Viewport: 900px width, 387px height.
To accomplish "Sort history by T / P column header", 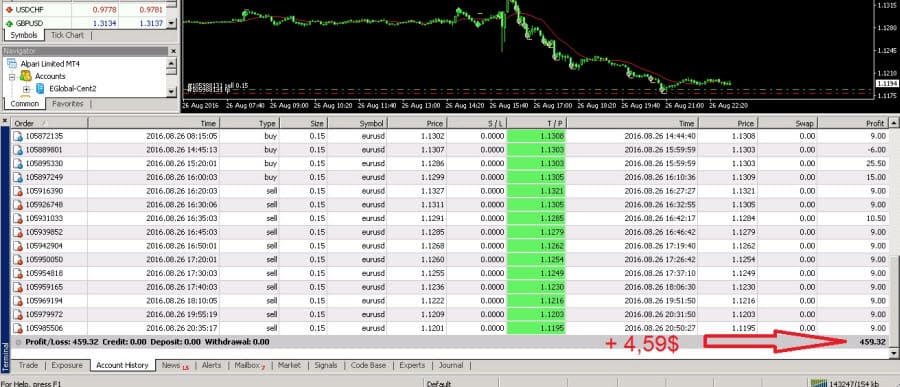I will (537, 123).
